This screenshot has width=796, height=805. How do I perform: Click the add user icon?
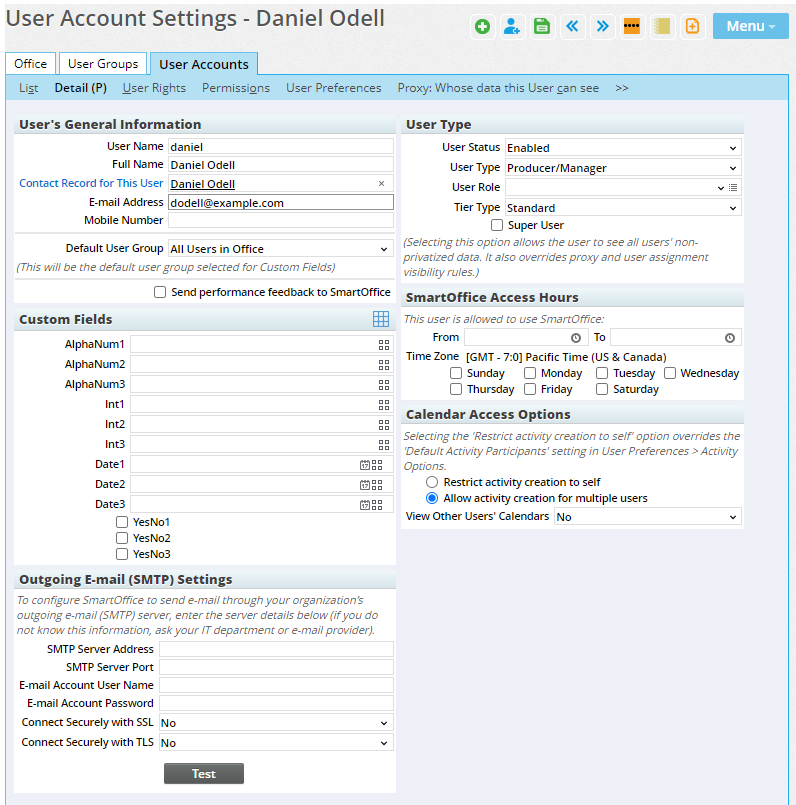(512, 27)
